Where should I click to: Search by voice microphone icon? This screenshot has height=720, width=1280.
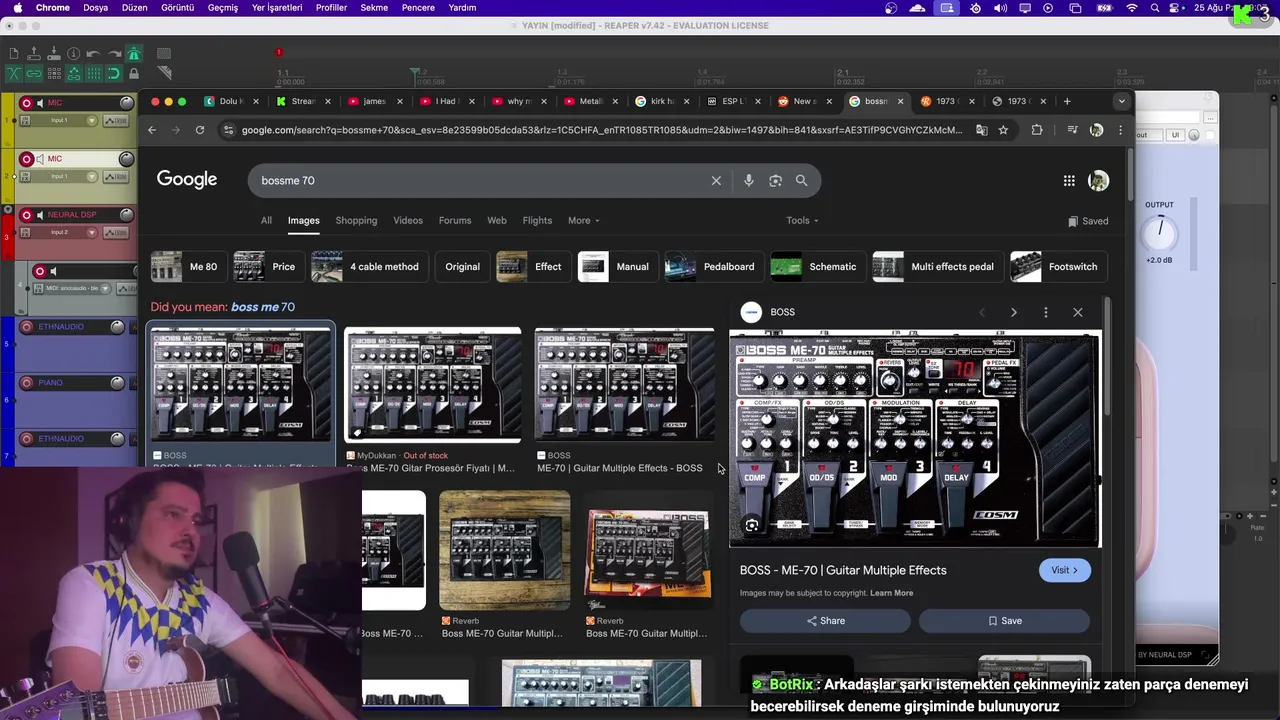(749, 181)
